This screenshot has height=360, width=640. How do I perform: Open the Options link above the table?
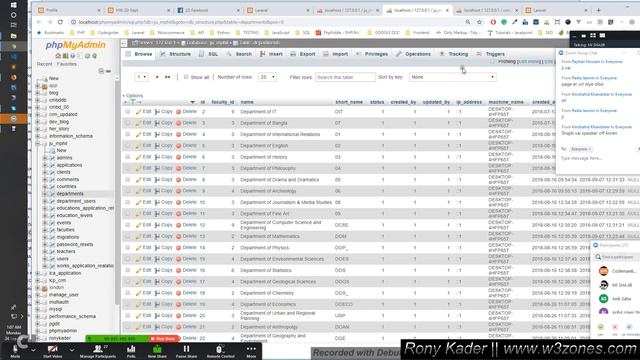134,96
